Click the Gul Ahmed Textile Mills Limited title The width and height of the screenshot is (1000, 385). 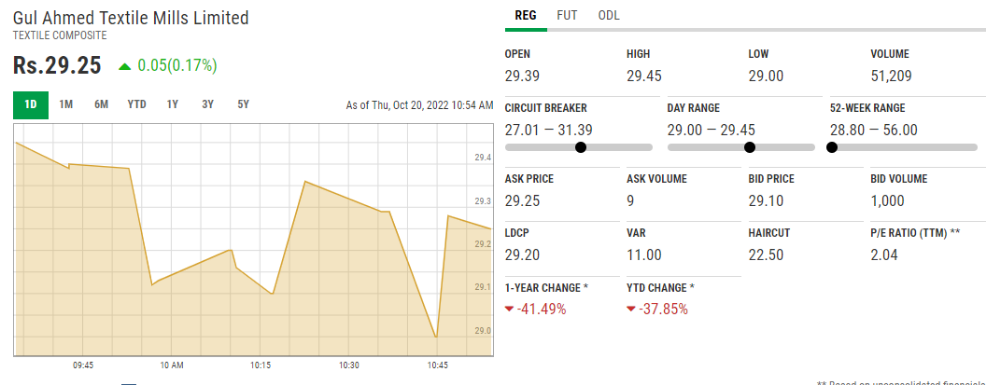tap(131, 18)
